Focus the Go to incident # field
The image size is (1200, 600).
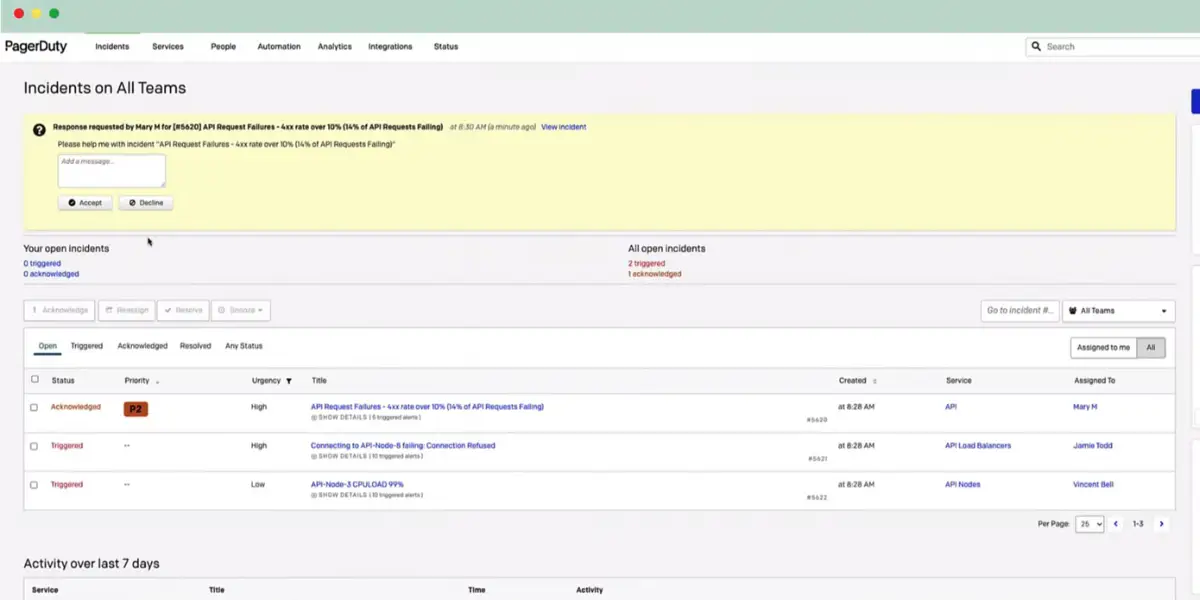tap(1019, 311)
